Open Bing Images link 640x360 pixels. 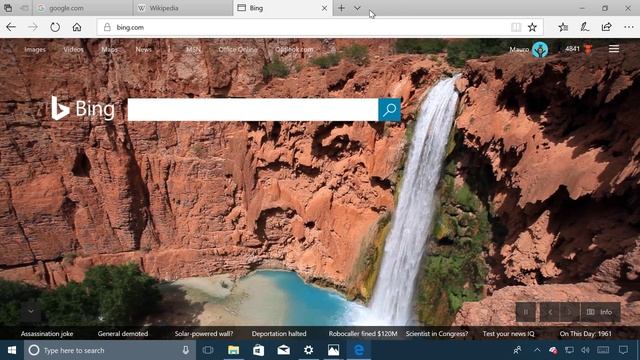tap(35, 50)
